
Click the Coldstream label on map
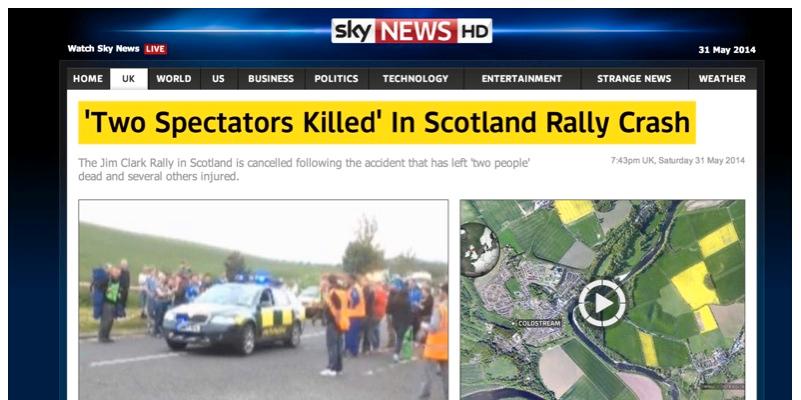539,323
